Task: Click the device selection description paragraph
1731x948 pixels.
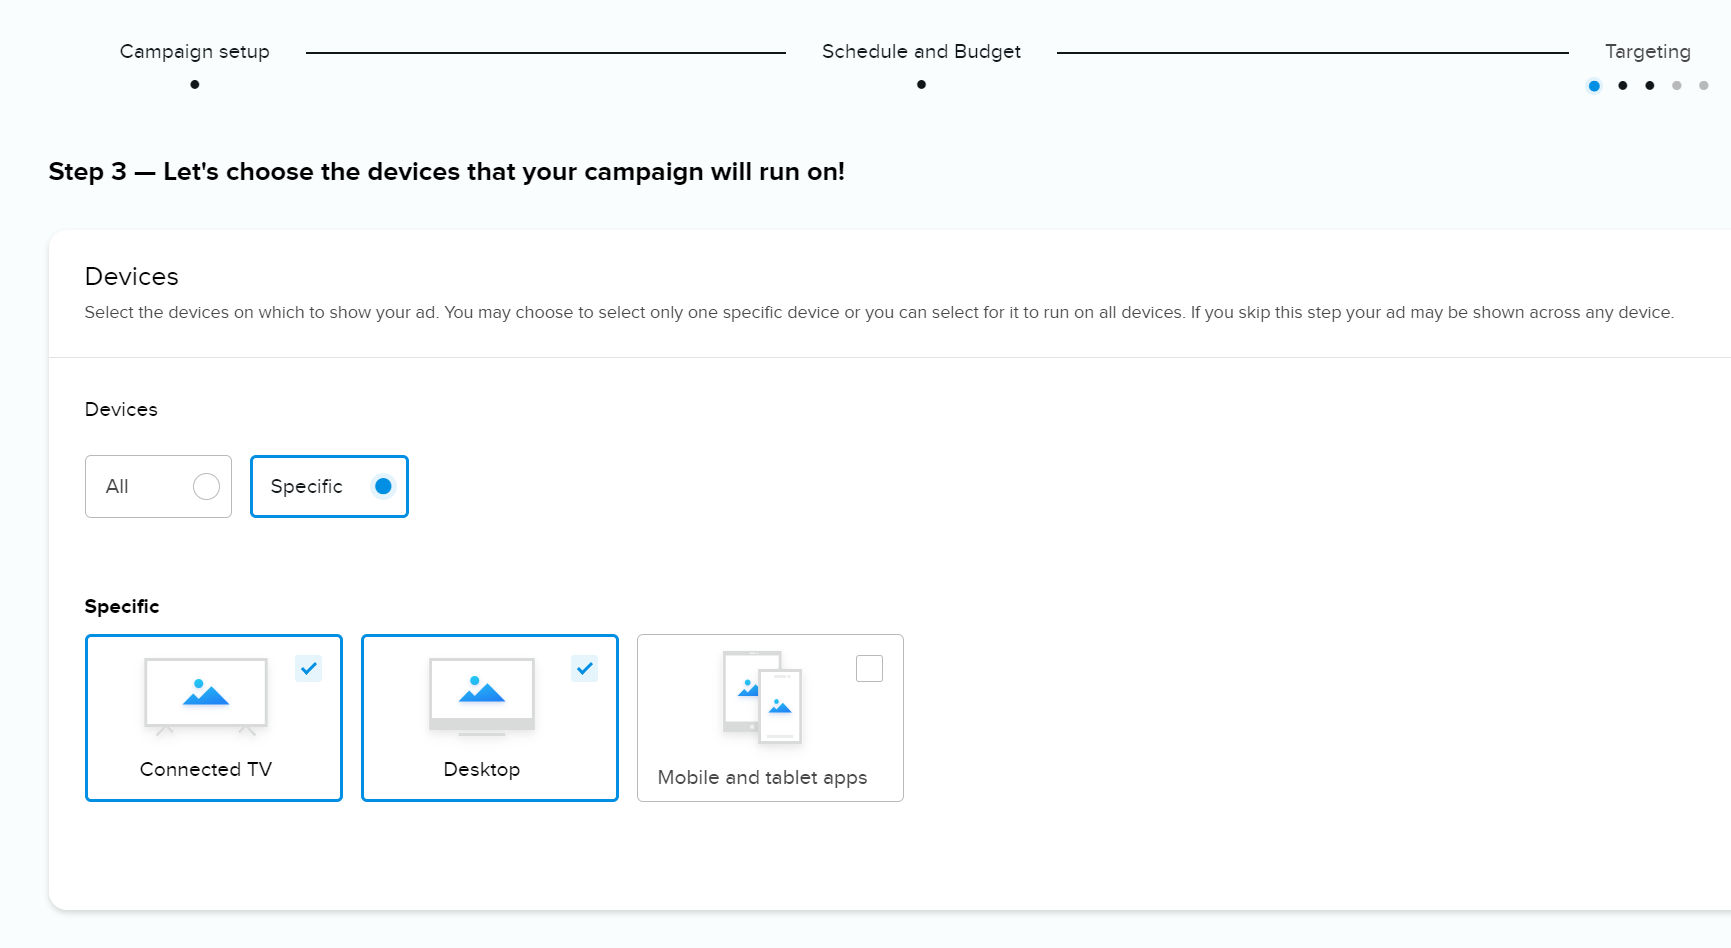Action: coord(879,312)
